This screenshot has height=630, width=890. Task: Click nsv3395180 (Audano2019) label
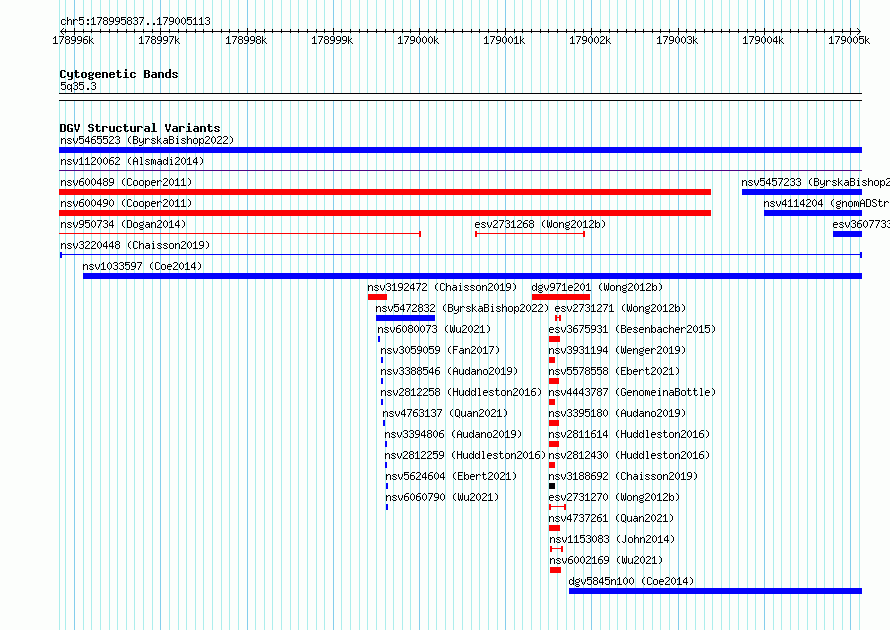[617, 413]
